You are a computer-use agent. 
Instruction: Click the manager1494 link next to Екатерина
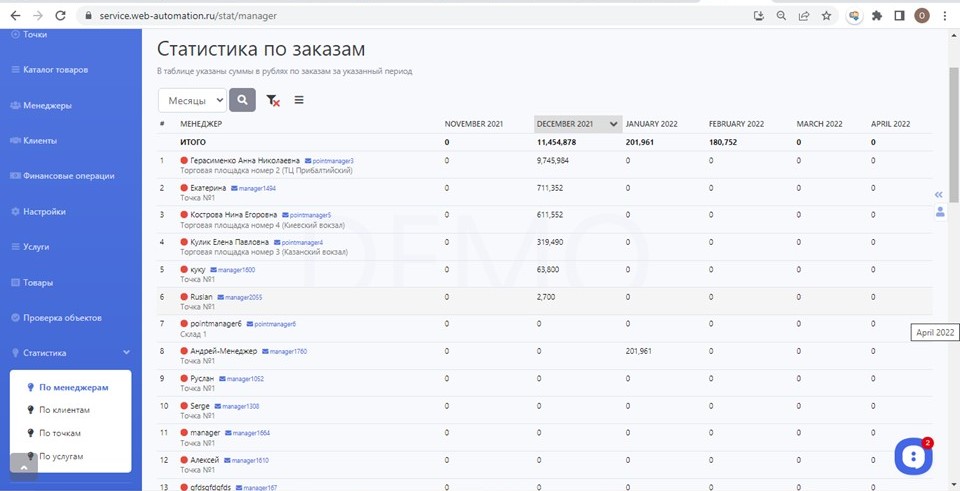256,188
